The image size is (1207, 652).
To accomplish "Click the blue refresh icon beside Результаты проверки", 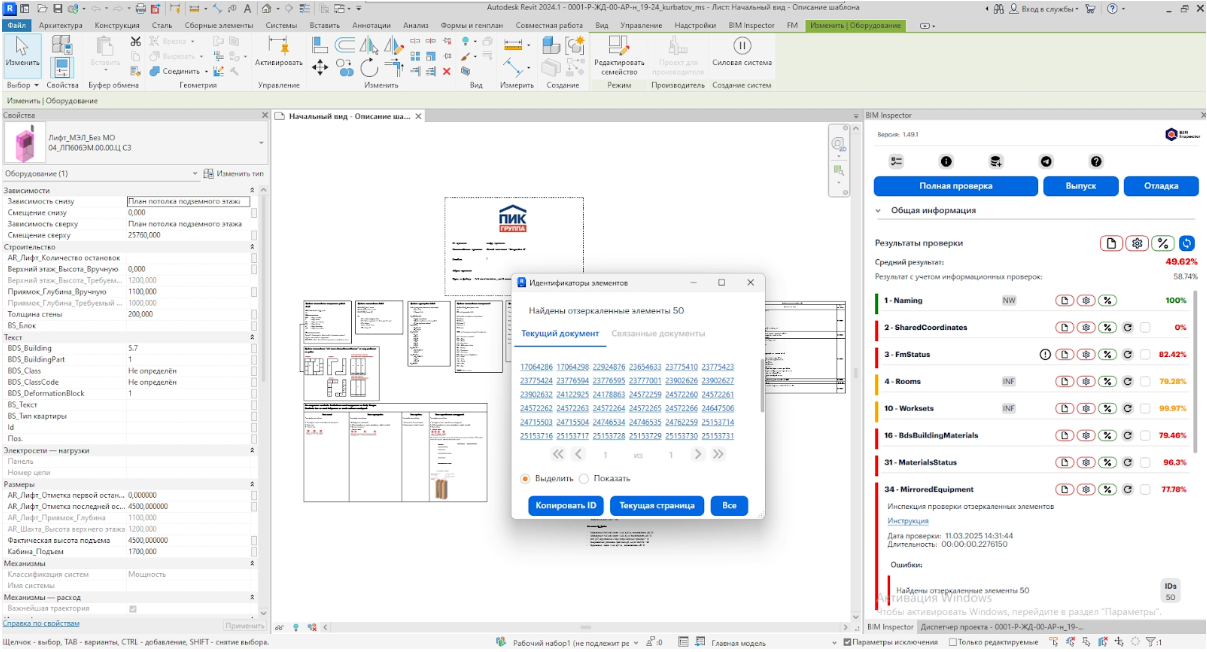I will (x=1187, y=242).
